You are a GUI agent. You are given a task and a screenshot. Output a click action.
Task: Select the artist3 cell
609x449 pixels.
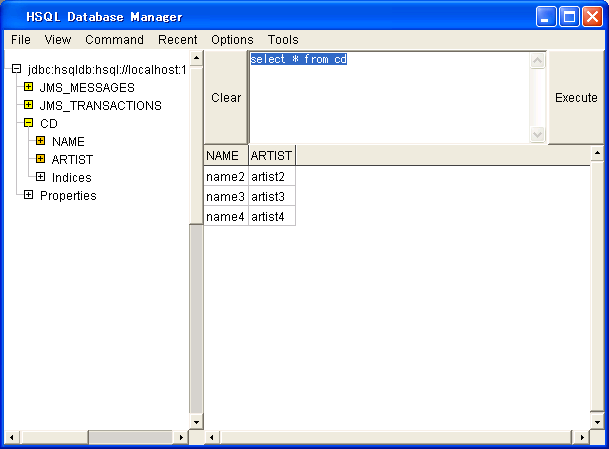click(x=272, y=197)
